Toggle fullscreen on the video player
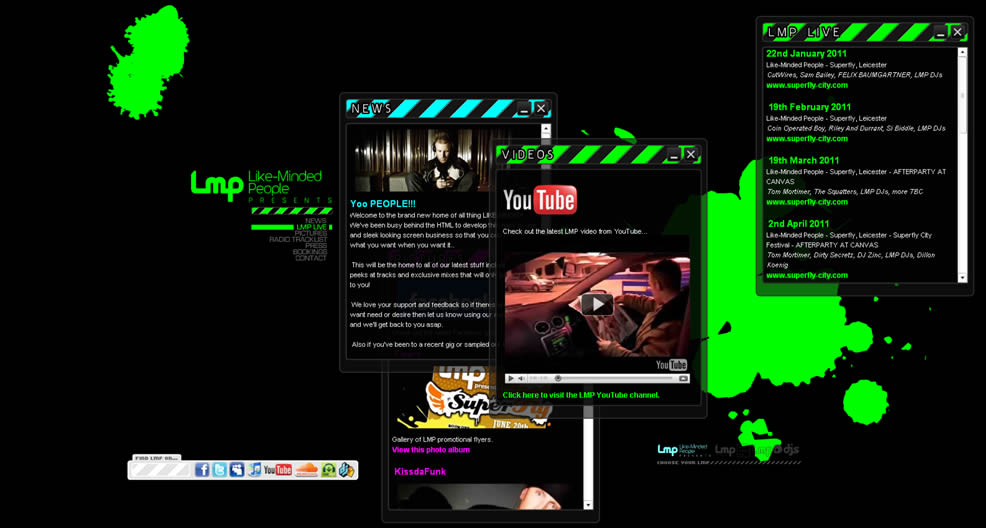Viewport: 986px width, 528px height. coord(683,378)
